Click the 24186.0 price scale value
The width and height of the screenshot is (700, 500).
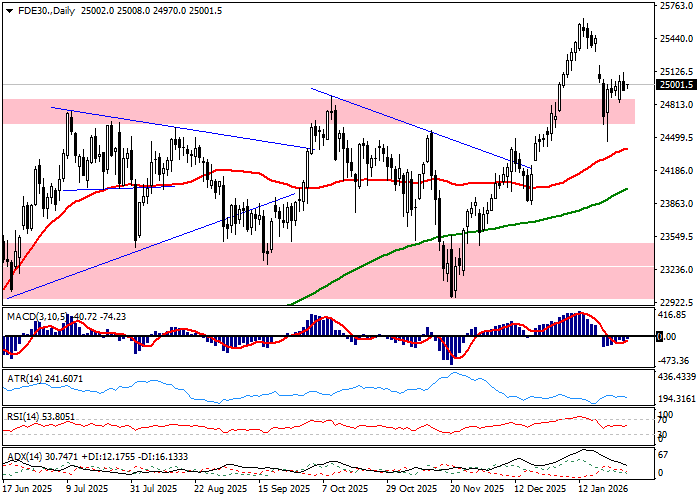tap(675, 171)
